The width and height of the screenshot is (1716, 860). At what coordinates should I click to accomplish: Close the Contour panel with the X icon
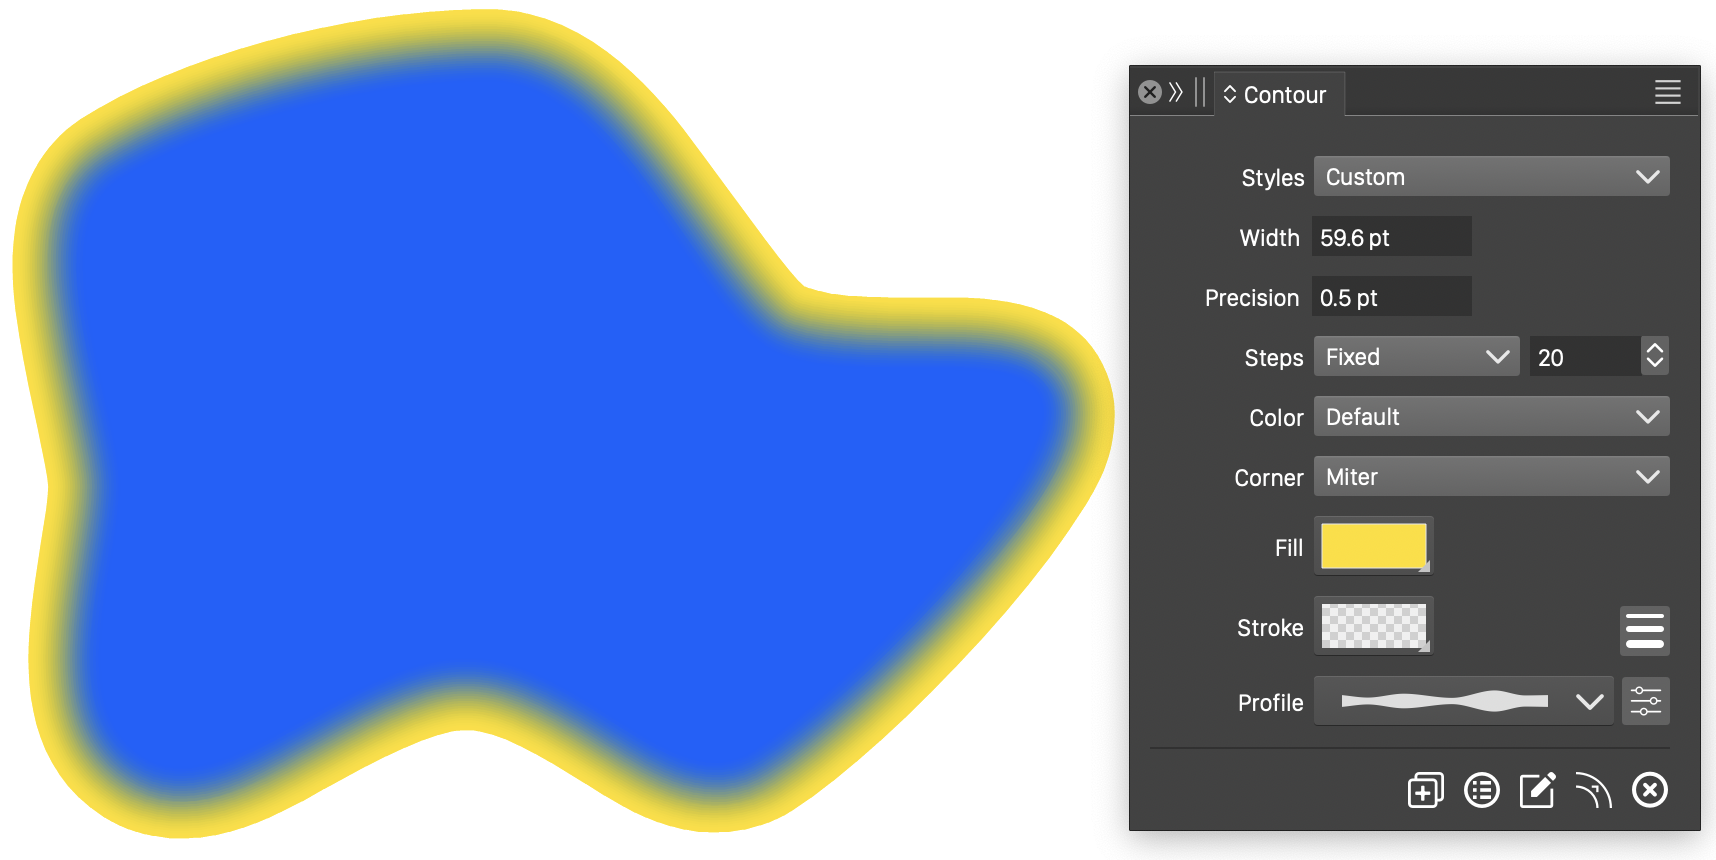click(x=1150, y=93)
